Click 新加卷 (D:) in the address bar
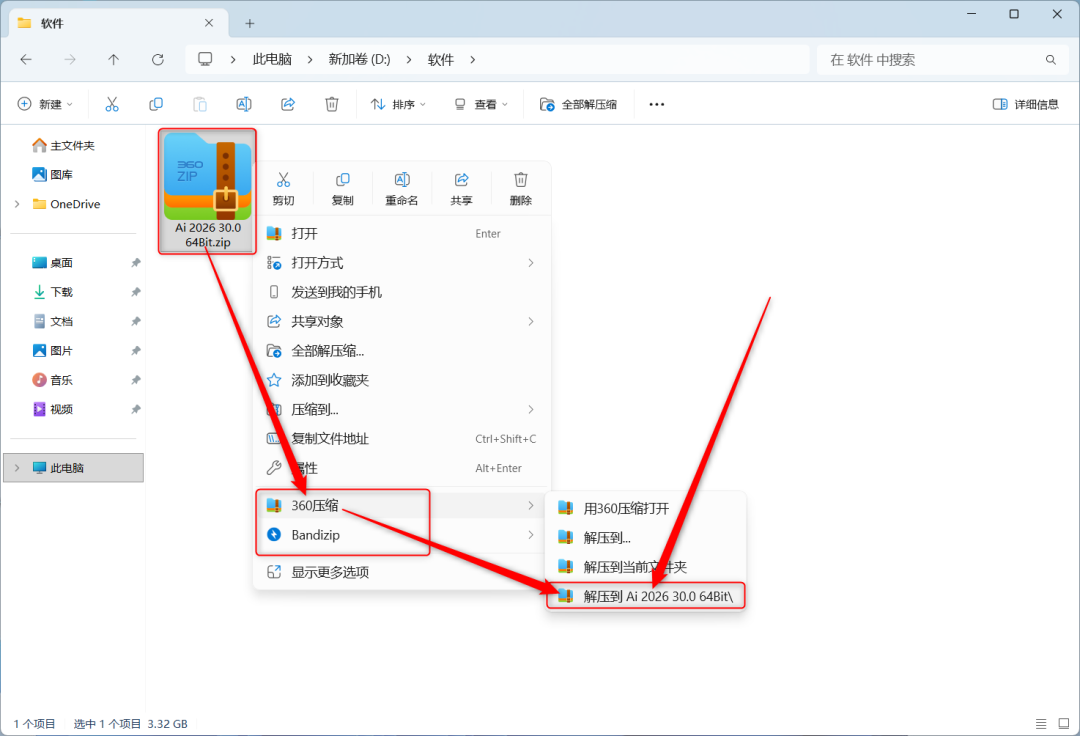Viewport: 1080px width, 736px height. pos(360,60)
